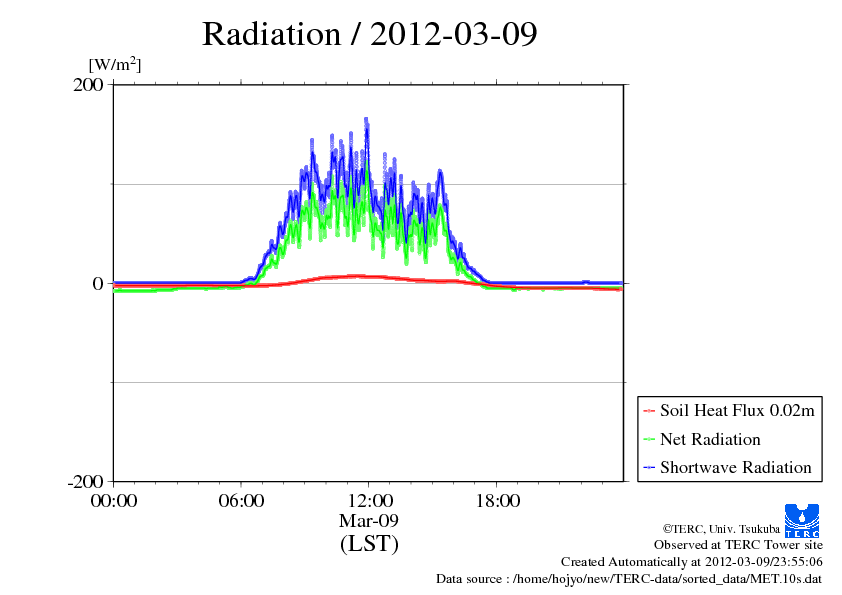Select the 'Shortwave Radiation' legend label
The width and height of the screenshot is (842, 595).
[x=736, y=467]
